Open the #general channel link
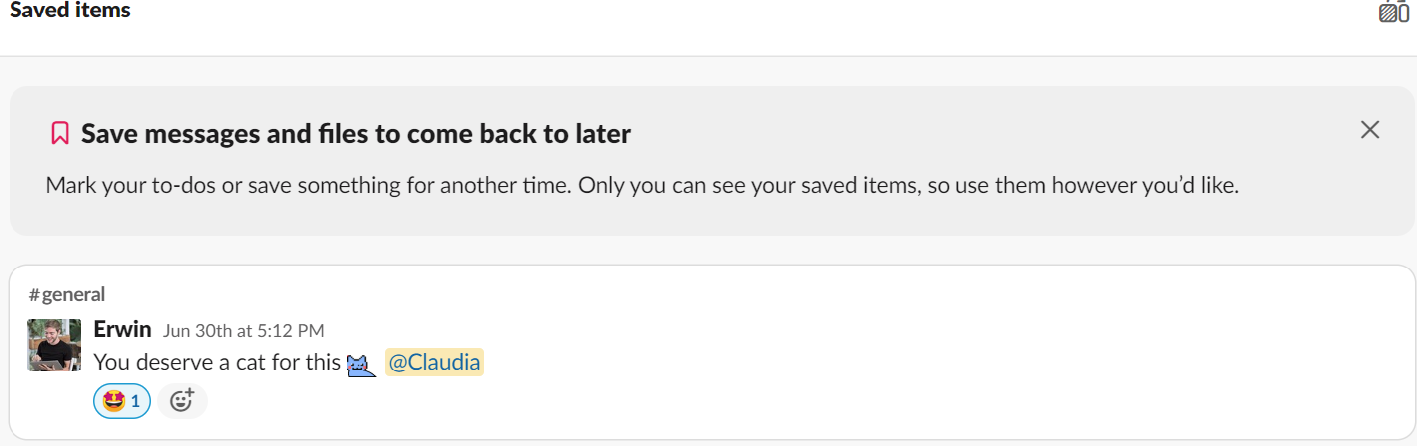Image resolution: width=1417 pixels, height=446 pixels. pyautogui.click(x=67, y=294)
